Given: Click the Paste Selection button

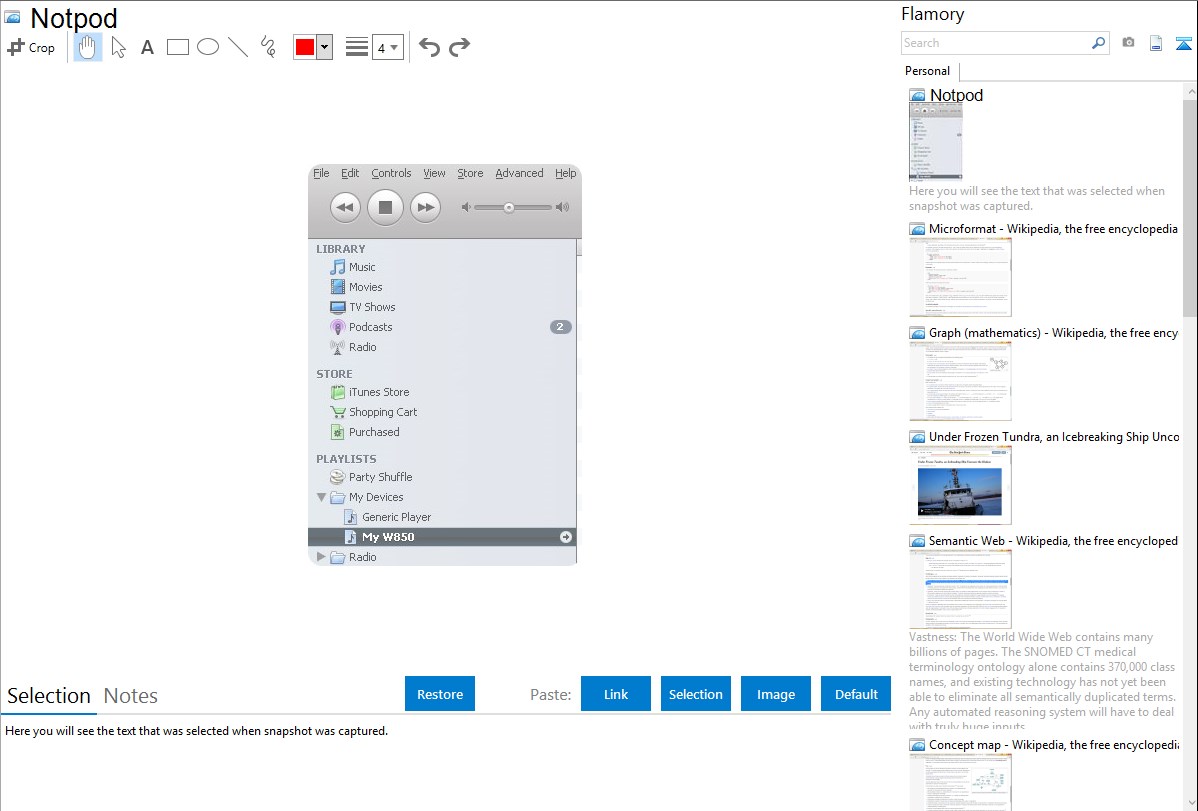Looking at the screenshot, I should (x=695, y=694).
